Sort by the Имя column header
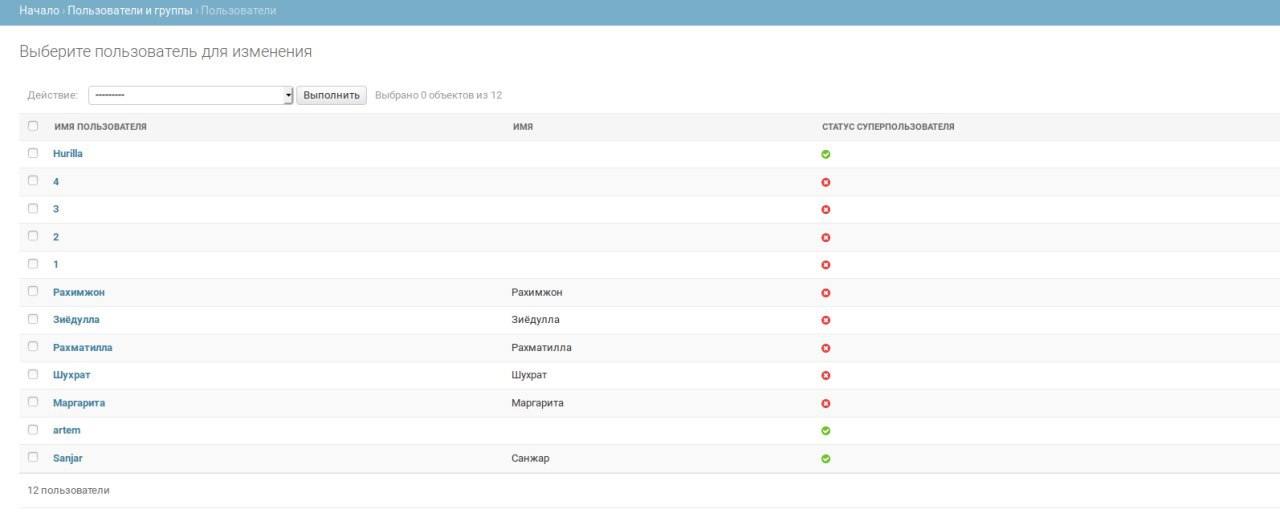Screen dimensions: 1280x529 click(522, 127)
